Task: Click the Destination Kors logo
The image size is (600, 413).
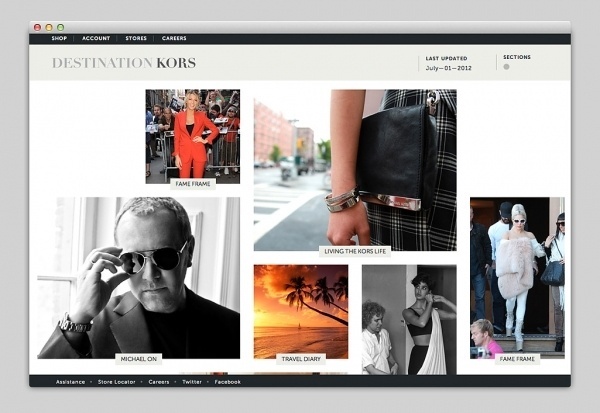Action: (124, 63)
